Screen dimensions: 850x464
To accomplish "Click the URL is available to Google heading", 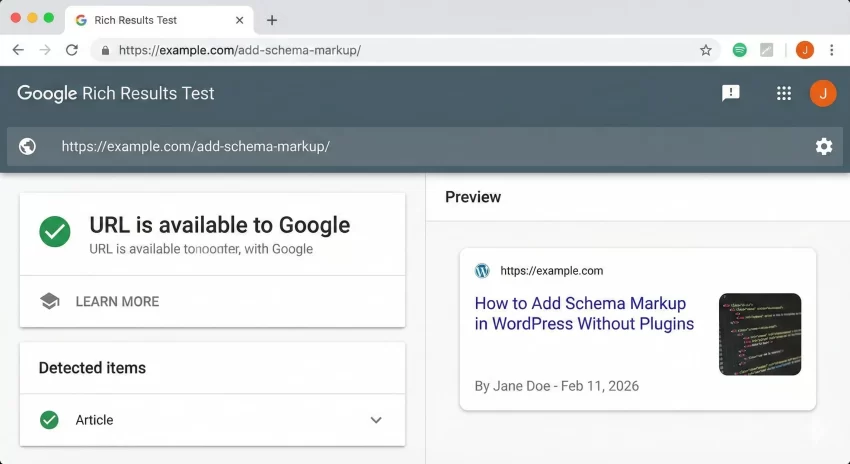I will (x=220, y=225).
